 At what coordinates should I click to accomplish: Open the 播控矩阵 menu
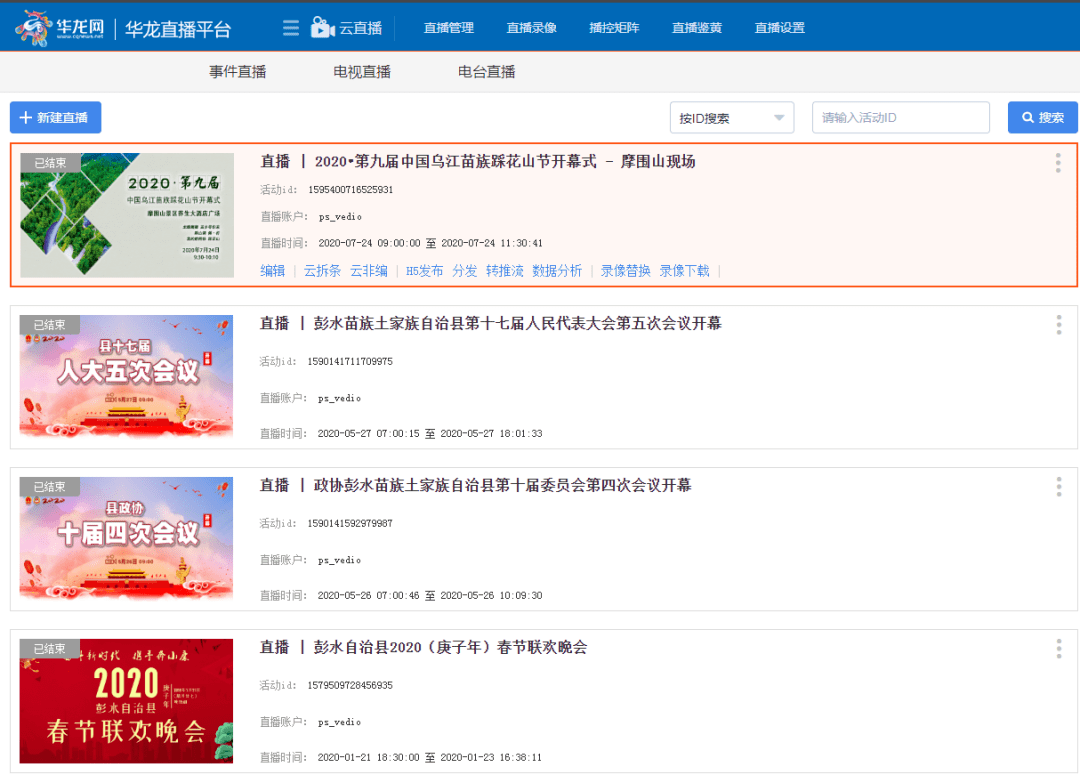coord(614,28)
